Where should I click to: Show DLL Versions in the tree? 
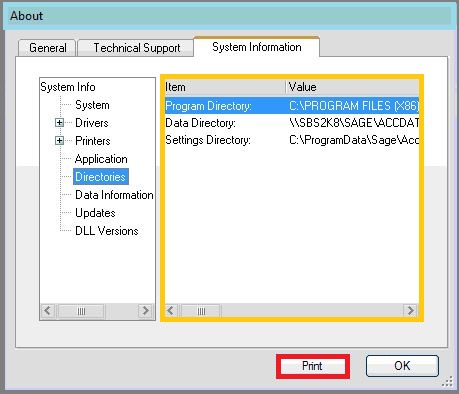point(107,231)
